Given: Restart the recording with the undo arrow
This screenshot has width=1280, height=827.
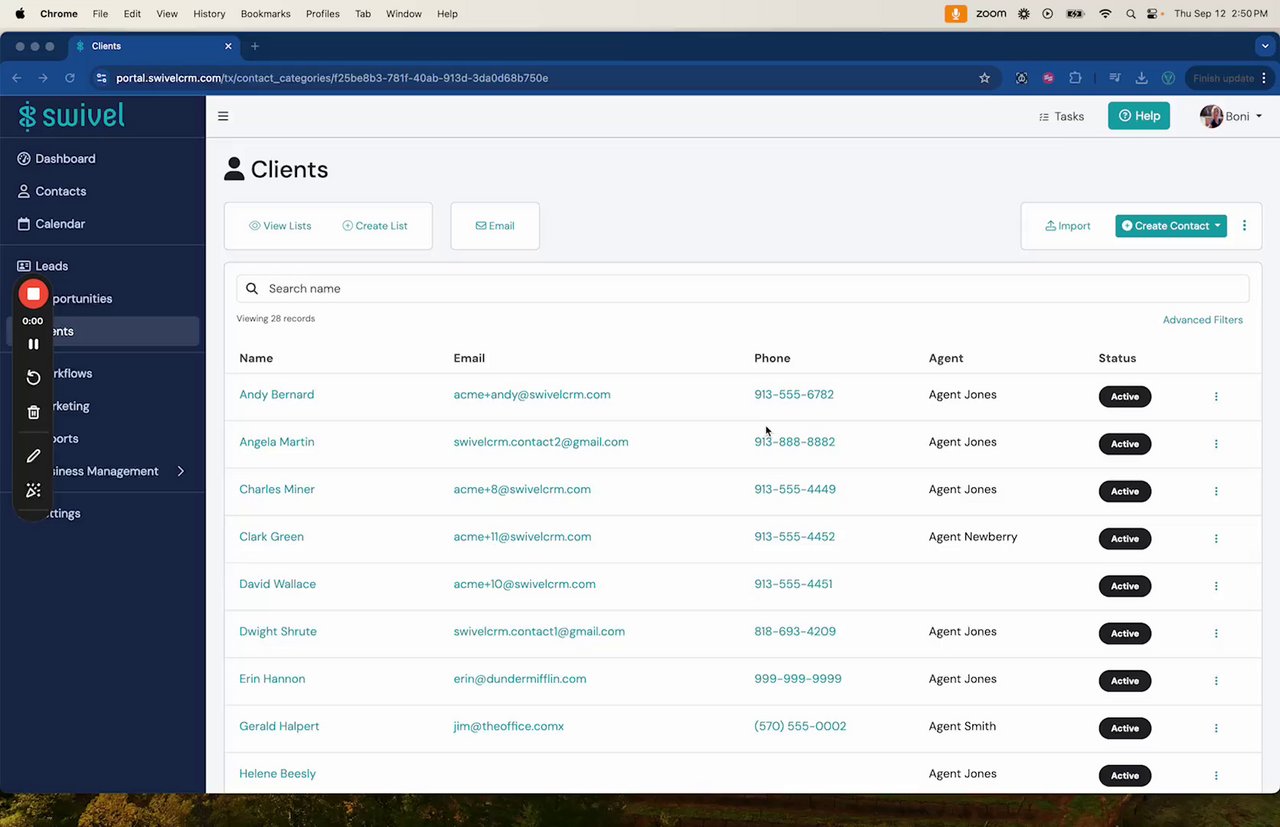Looking at the screenshot, I should (33, 377).
